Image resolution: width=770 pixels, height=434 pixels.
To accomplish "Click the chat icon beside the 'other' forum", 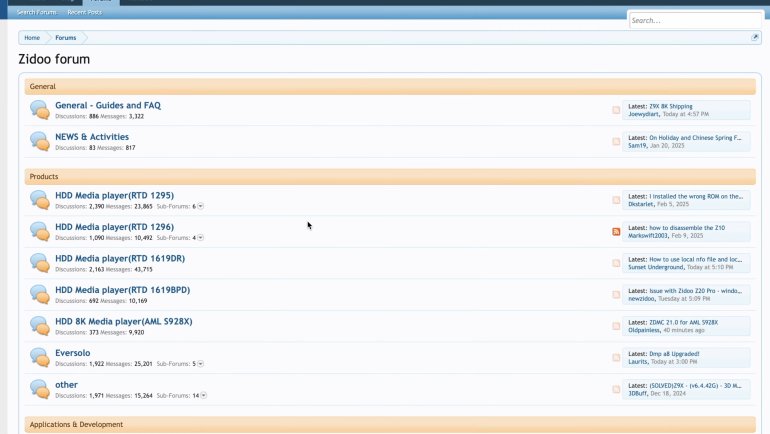I will 40,389.
